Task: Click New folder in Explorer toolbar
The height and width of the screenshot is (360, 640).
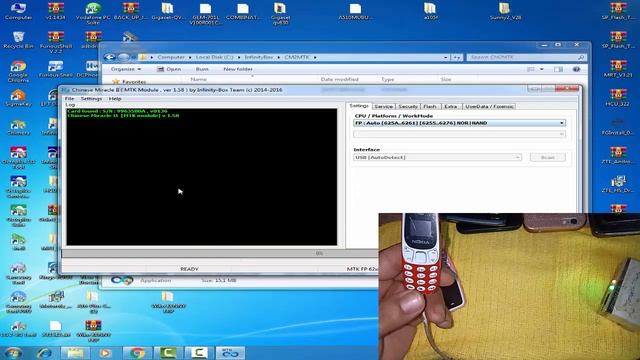Action: pos(238,69)
